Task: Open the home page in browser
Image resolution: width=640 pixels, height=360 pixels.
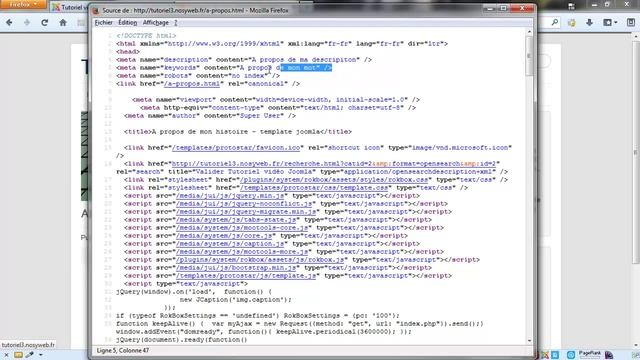Action: pos(63,23)
